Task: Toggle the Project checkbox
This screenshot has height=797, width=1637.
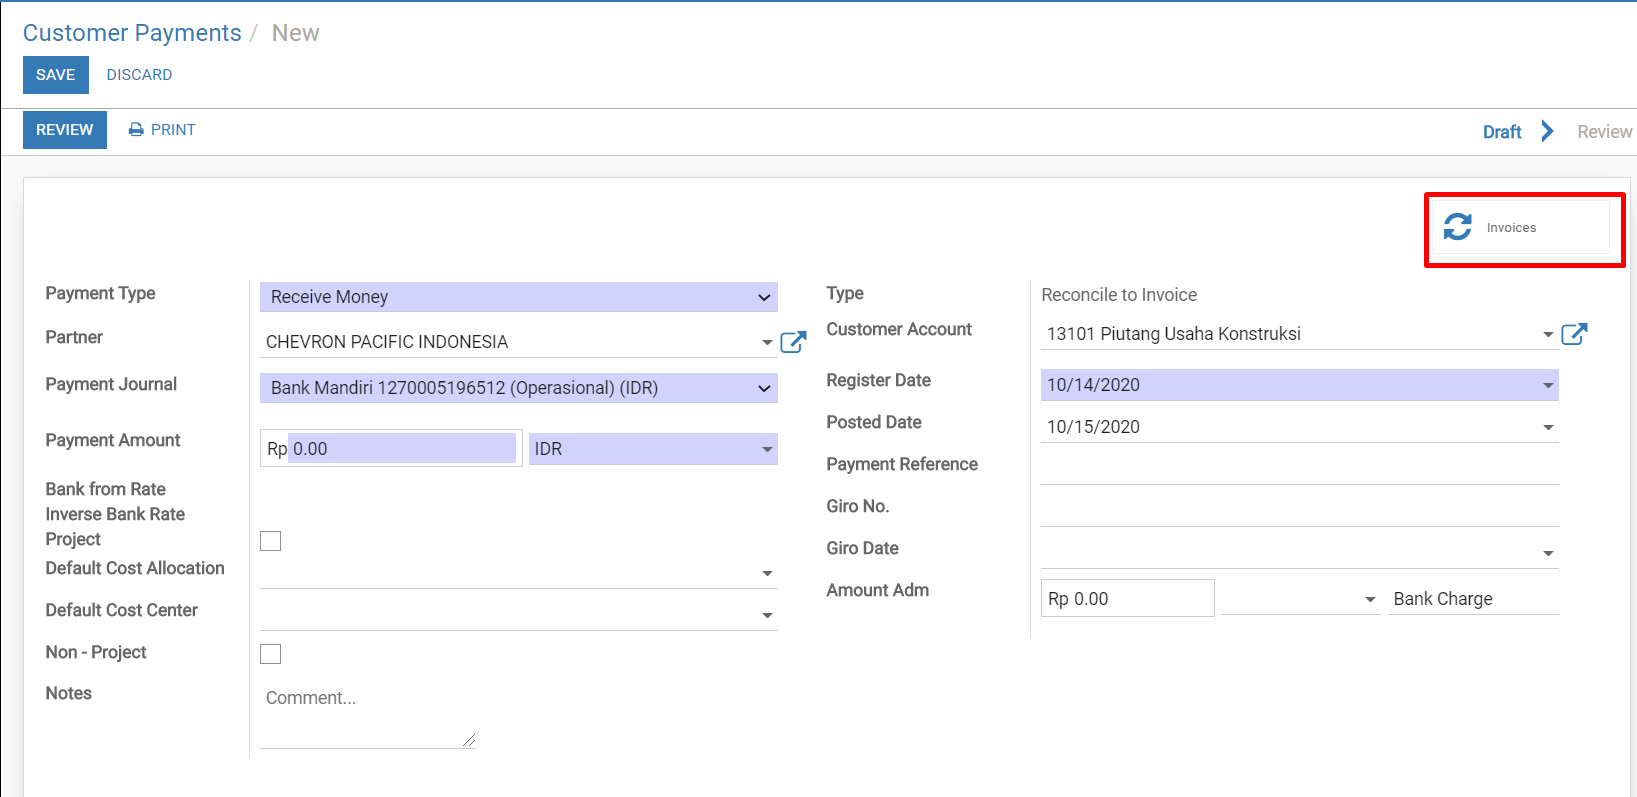Action: 270,541
